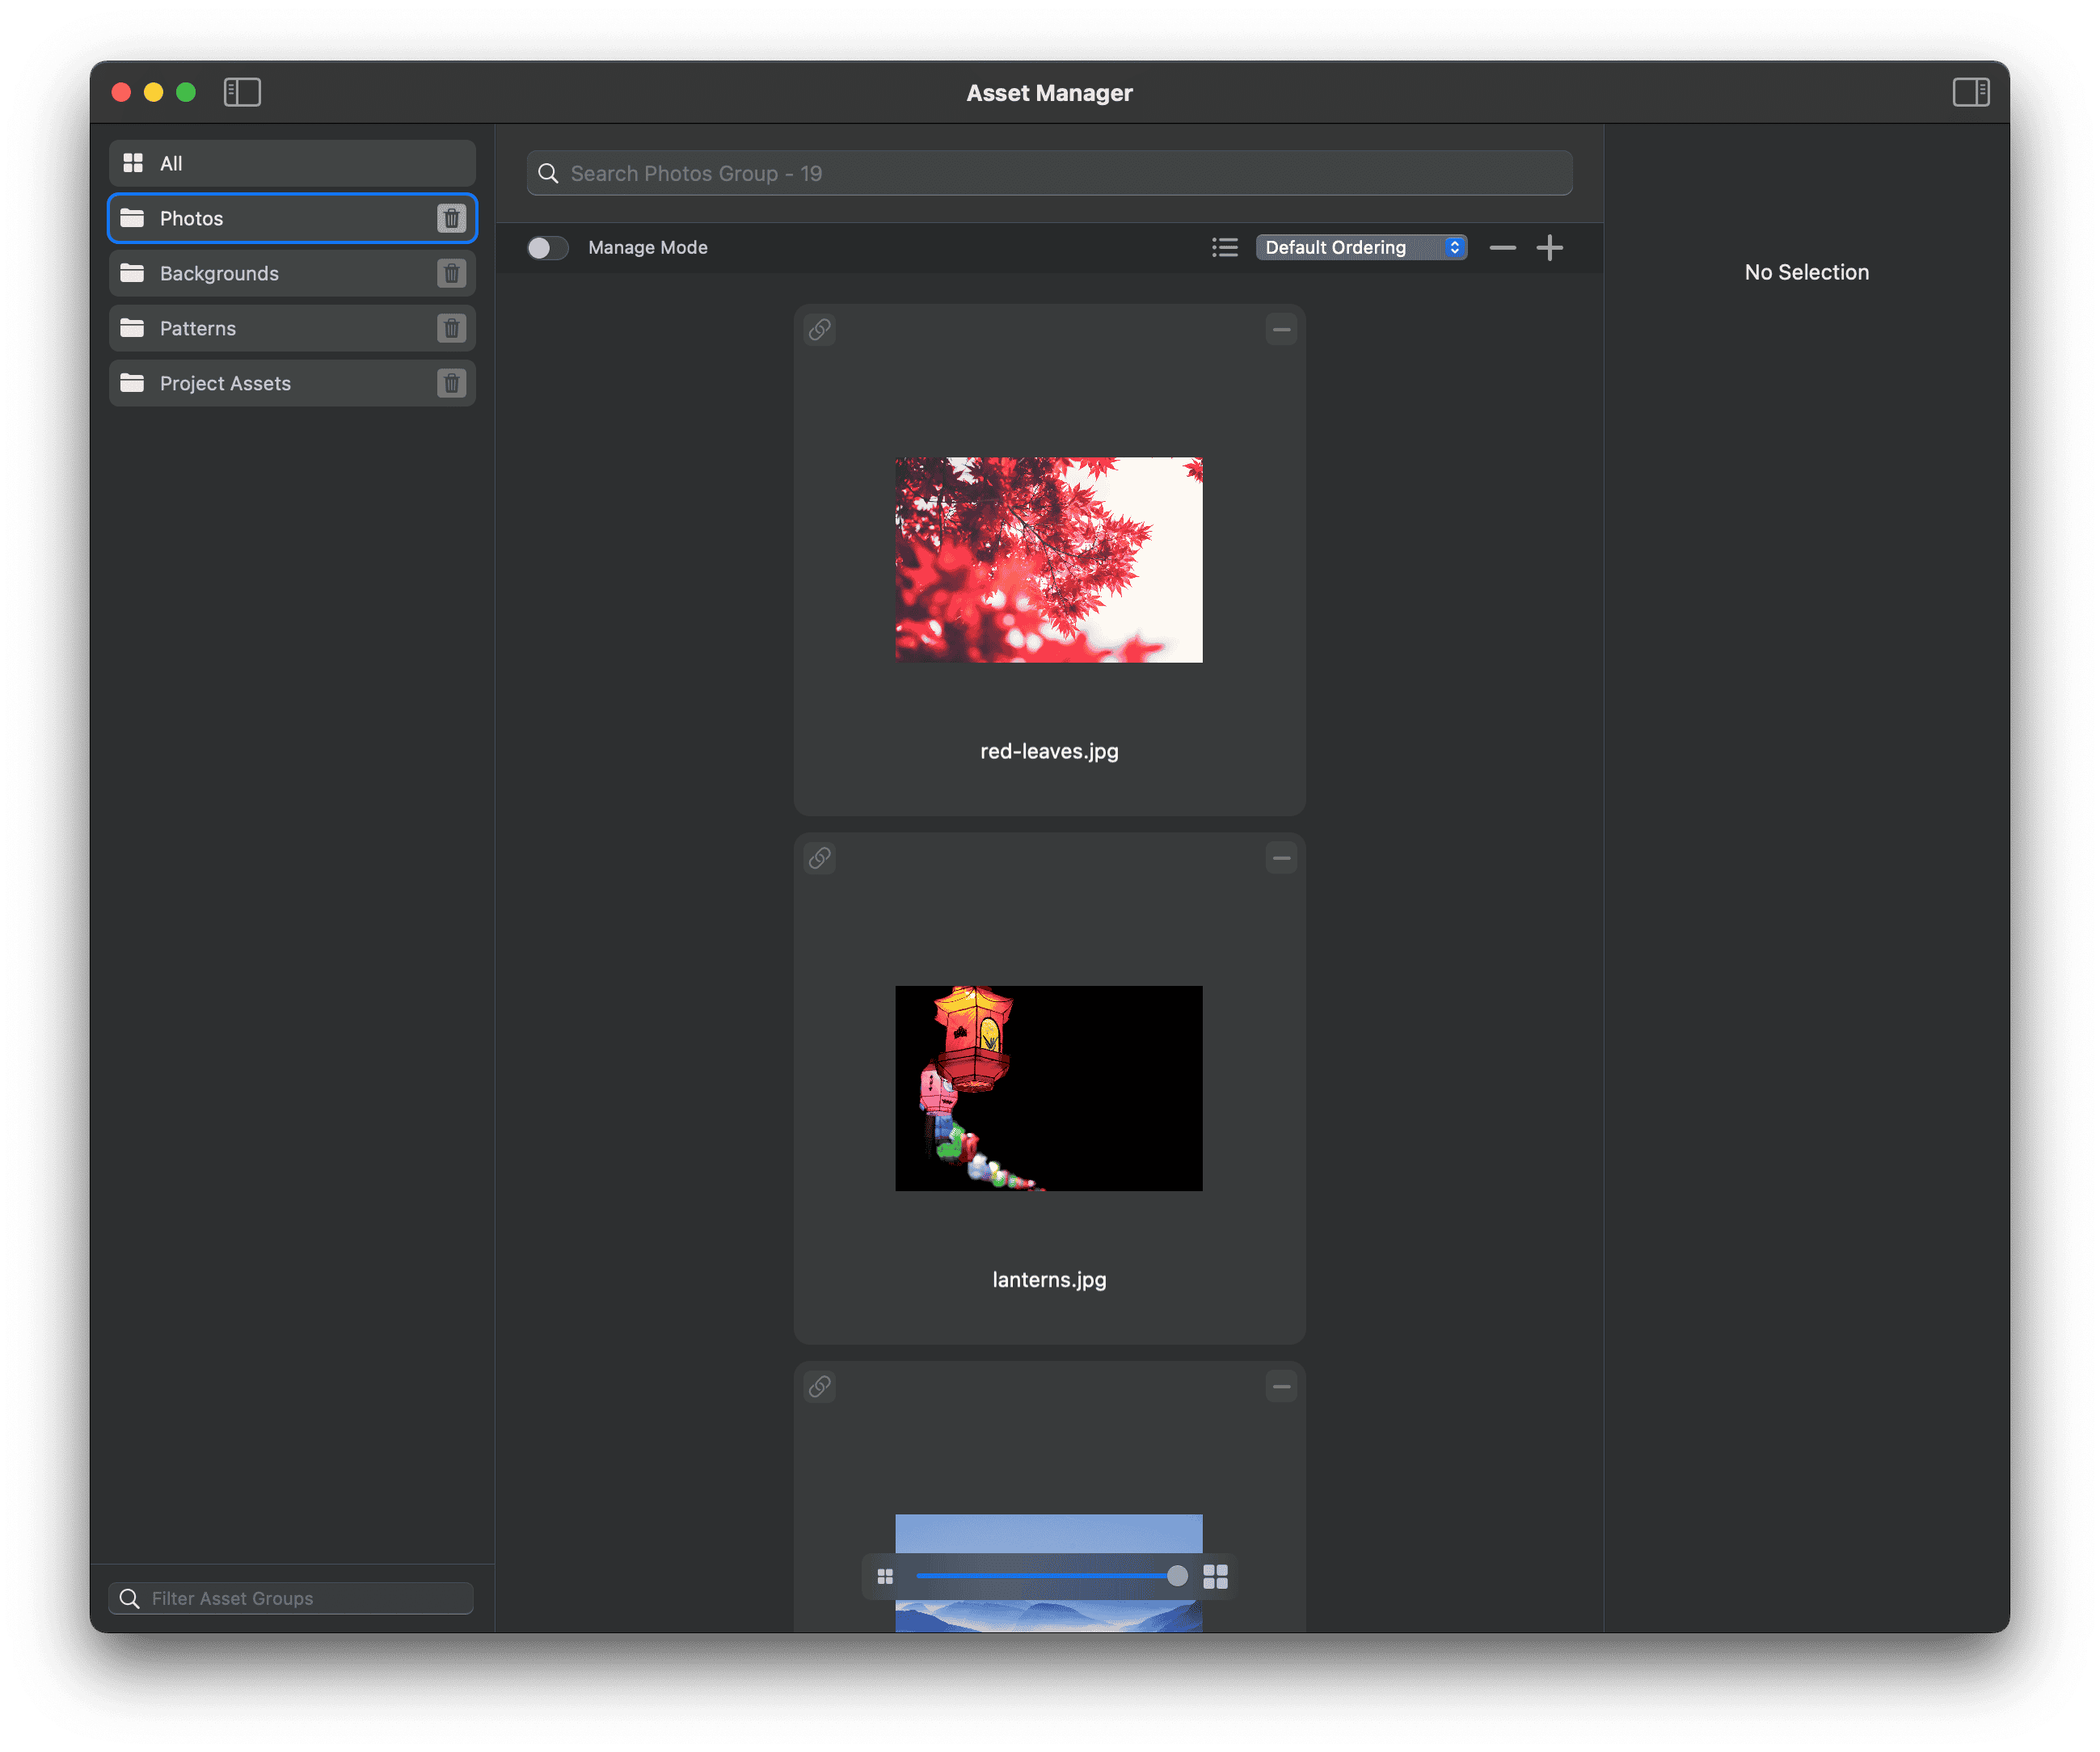Click trash icon next to Project Assets
The width and height of the screenshot is (2100, 1752).
(451, 383)
